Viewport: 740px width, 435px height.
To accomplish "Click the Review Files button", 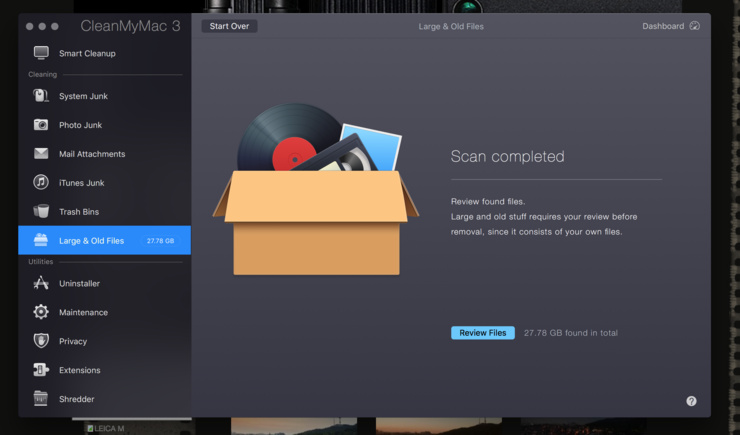I will pos(483,333).
